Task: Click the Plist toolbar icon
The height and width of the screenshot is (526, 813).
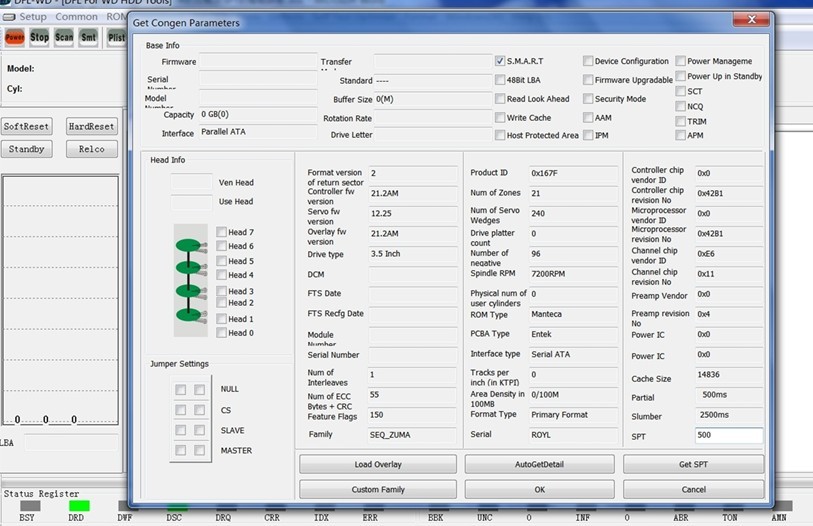Action: [116, 37]
